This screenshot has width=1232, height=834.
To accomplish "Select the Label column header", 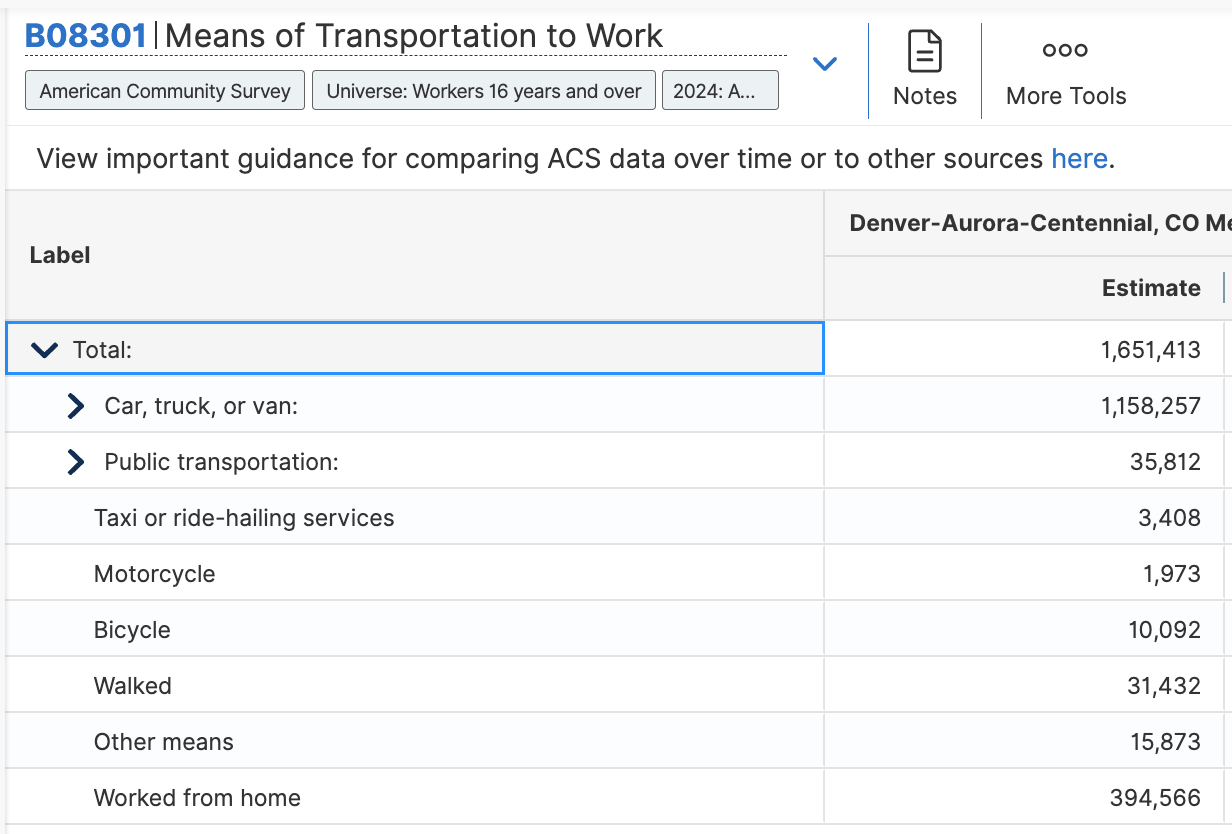I will (x=60, y=256).
